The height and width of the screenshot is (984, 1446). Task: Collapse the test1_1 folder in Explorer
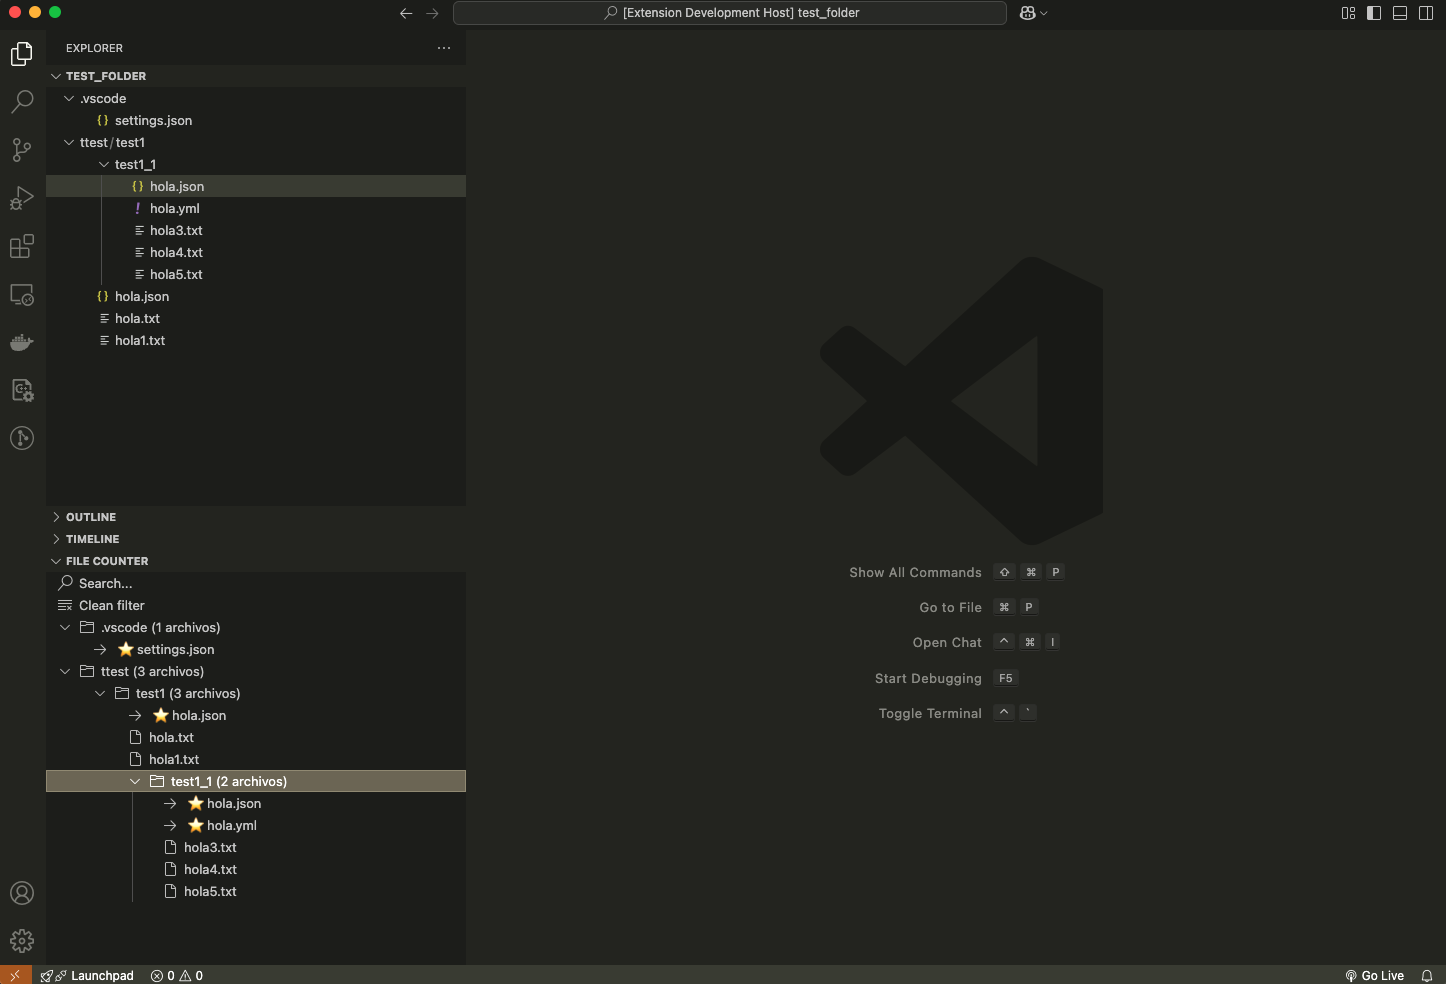coord(256,164)
